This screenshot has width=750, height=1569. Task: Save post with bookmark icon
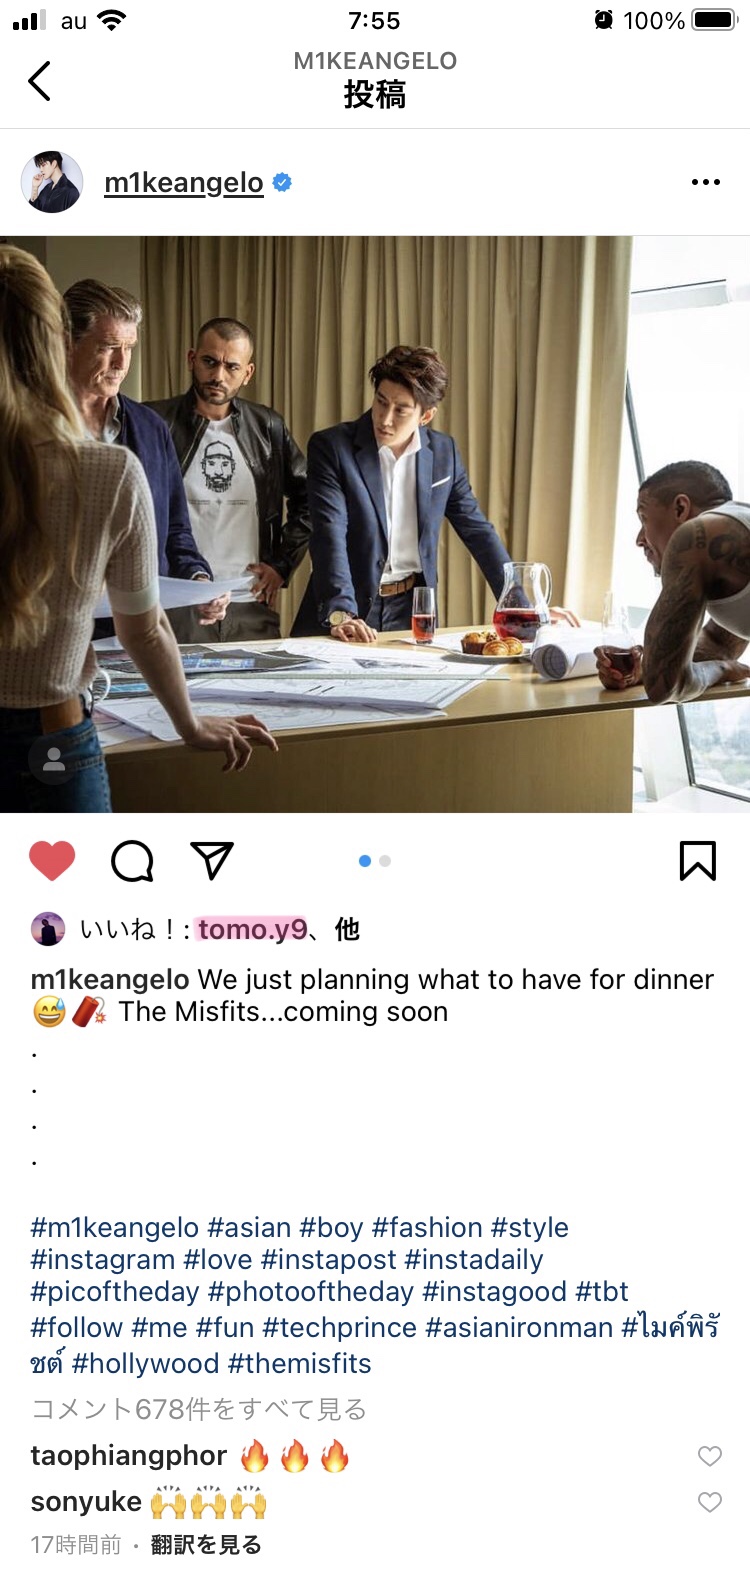click(x=697, y=861)
